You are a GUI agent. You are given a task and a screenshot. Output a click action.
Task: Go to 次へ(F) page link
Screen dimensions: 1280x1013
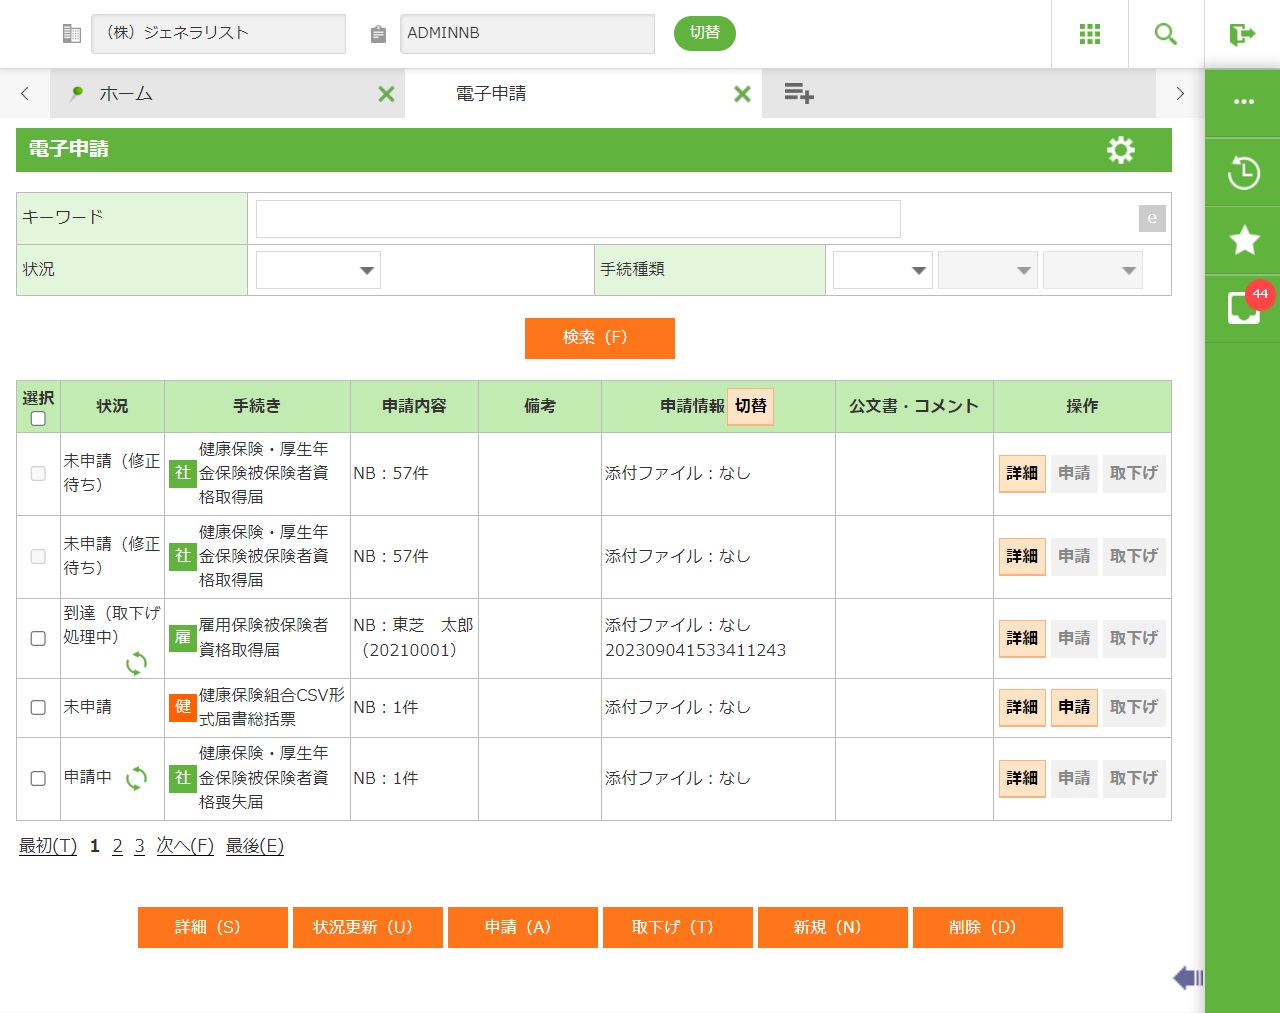[x=185, y=846]
